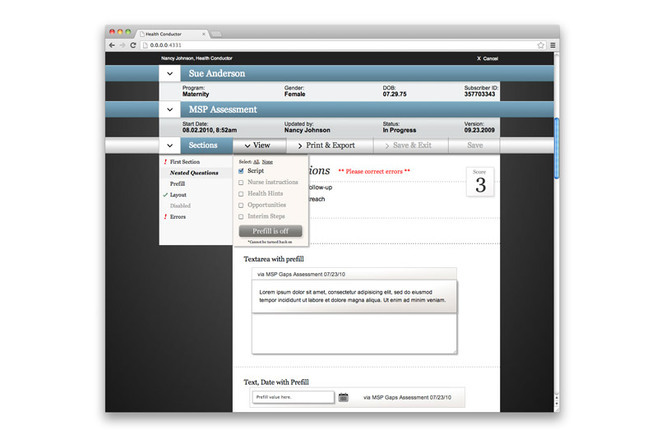
Task: Reload the page with the refresh icon
Action: (133, 45)
